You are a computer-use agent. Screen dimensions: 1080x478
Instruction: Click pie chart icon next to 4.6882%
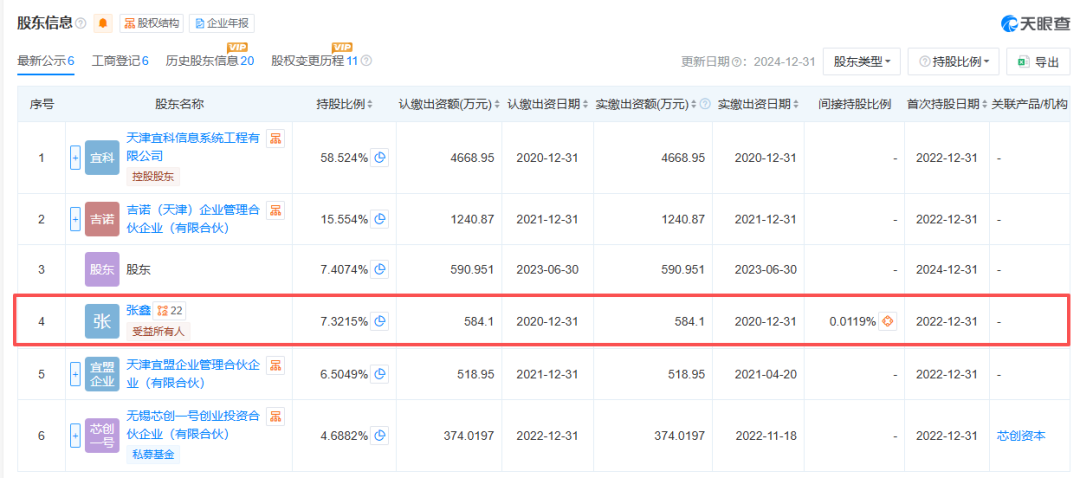[x=380, y=436]
